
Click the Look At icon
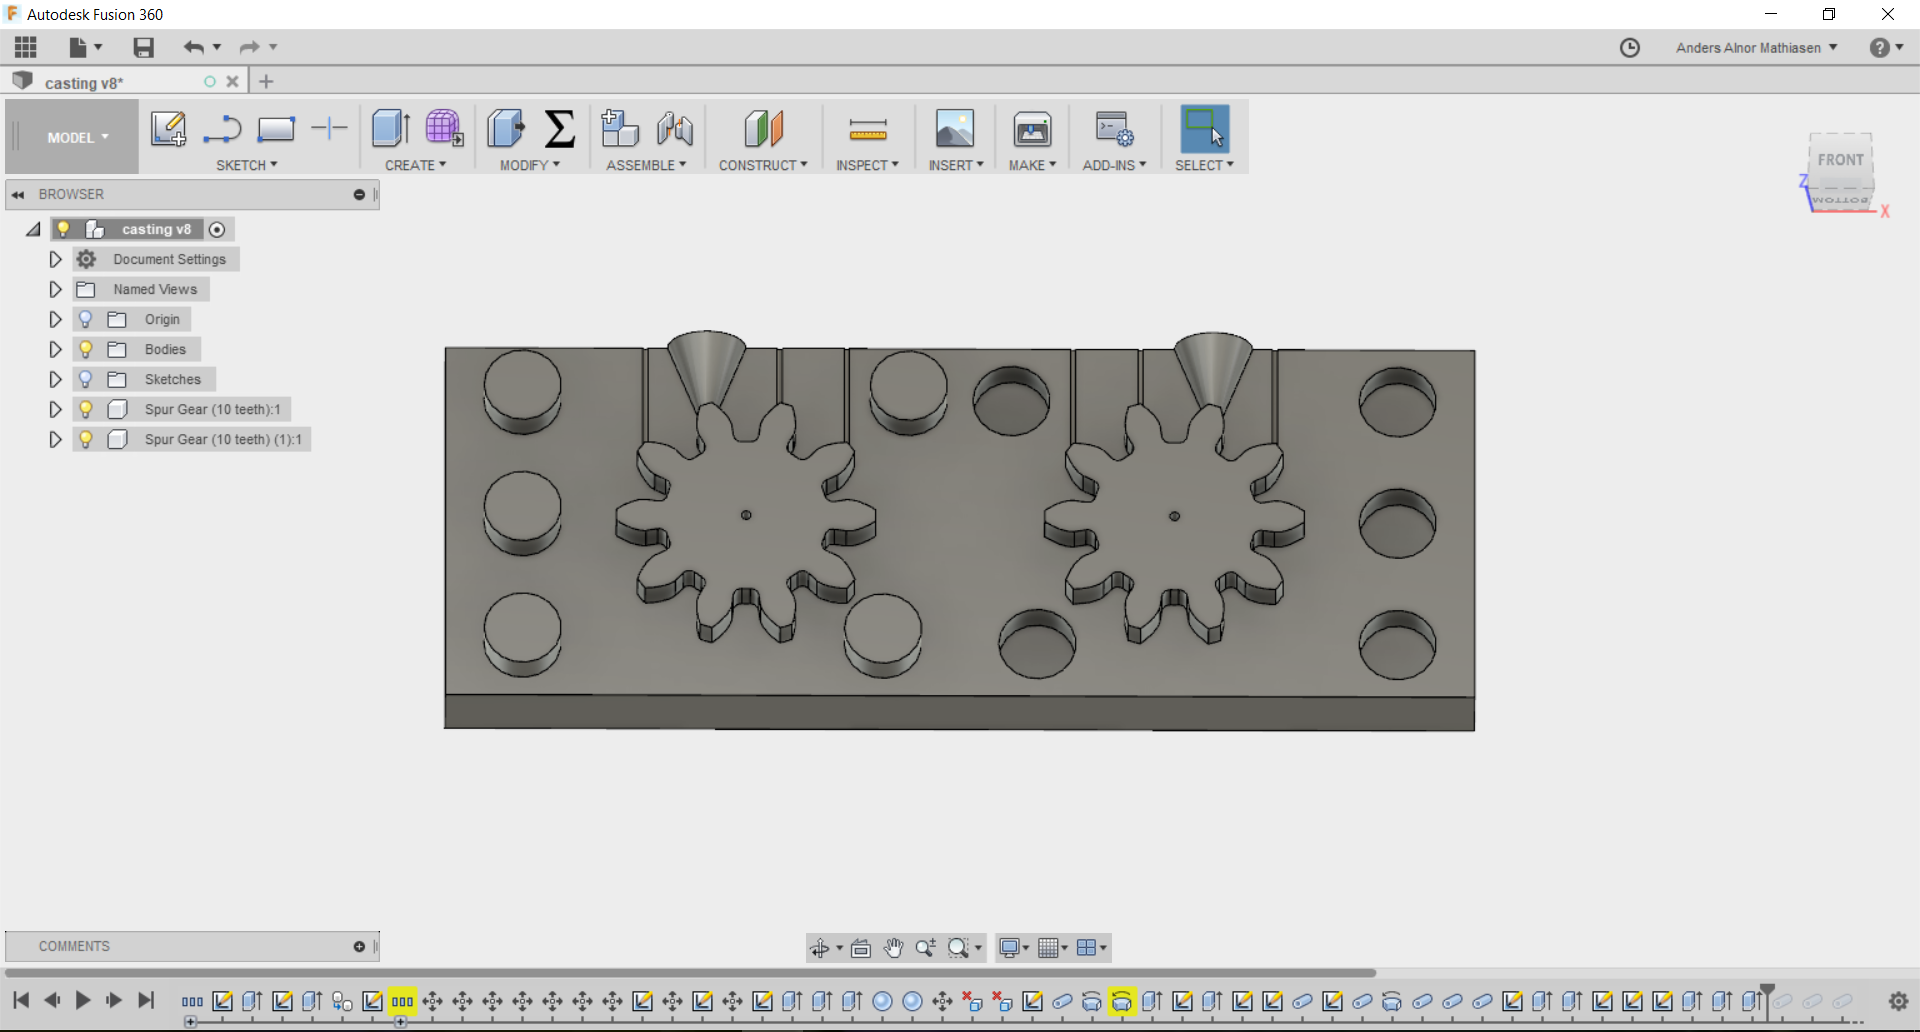(x=861, y=948)
